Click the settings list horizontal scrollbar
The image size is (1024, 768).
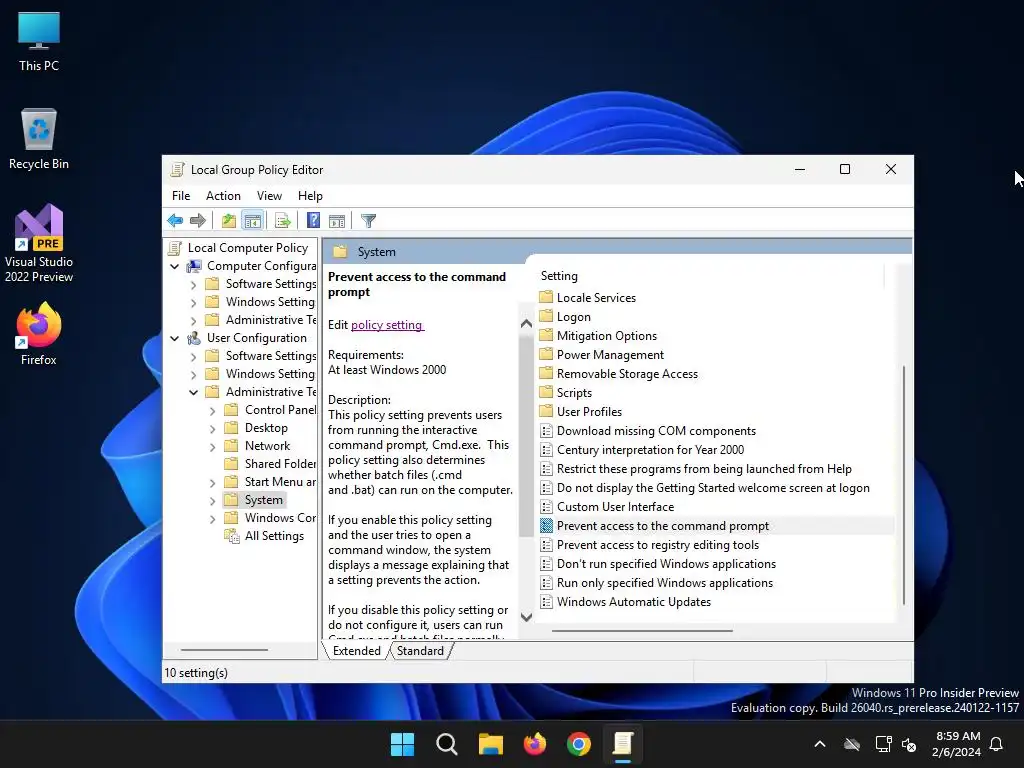pyautogui.click(x=642, y=631)
